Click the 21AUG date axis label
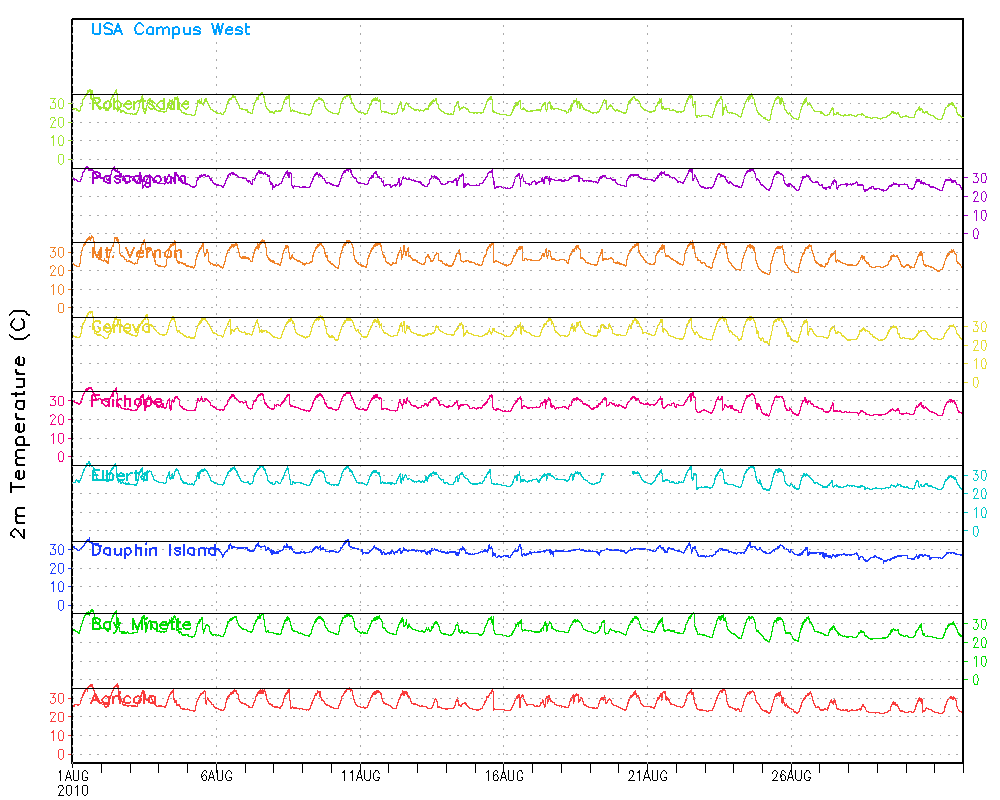The height and width of the screenshot is (800, 1000). click(x=648, y=776)
